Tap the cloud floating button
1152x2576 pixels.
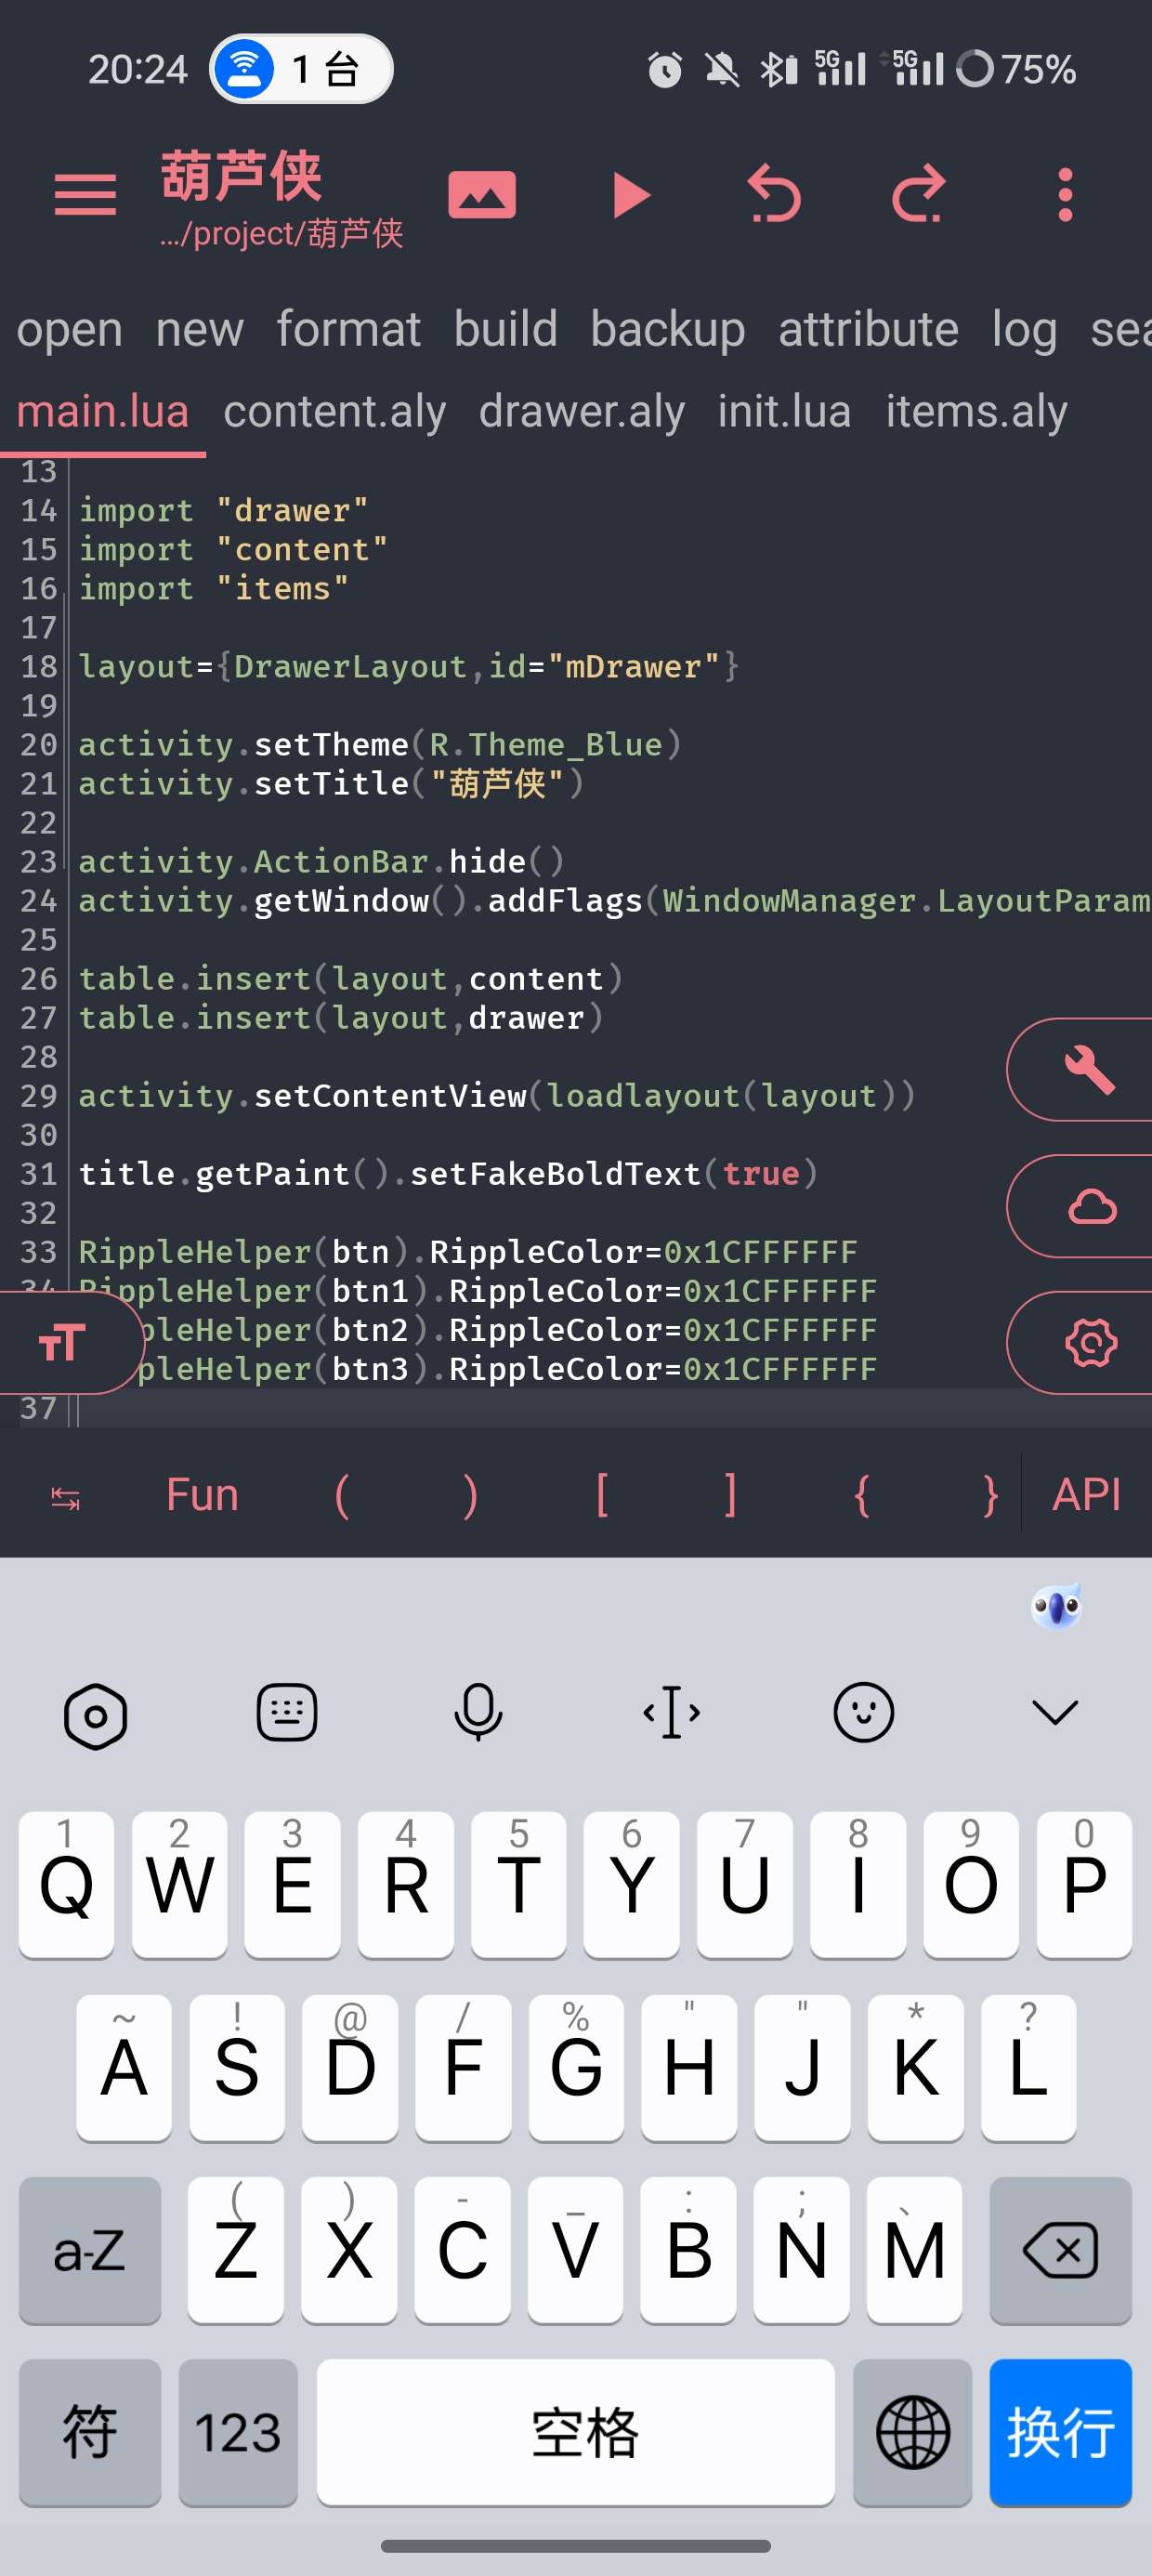click(x=1080, y=1206)
